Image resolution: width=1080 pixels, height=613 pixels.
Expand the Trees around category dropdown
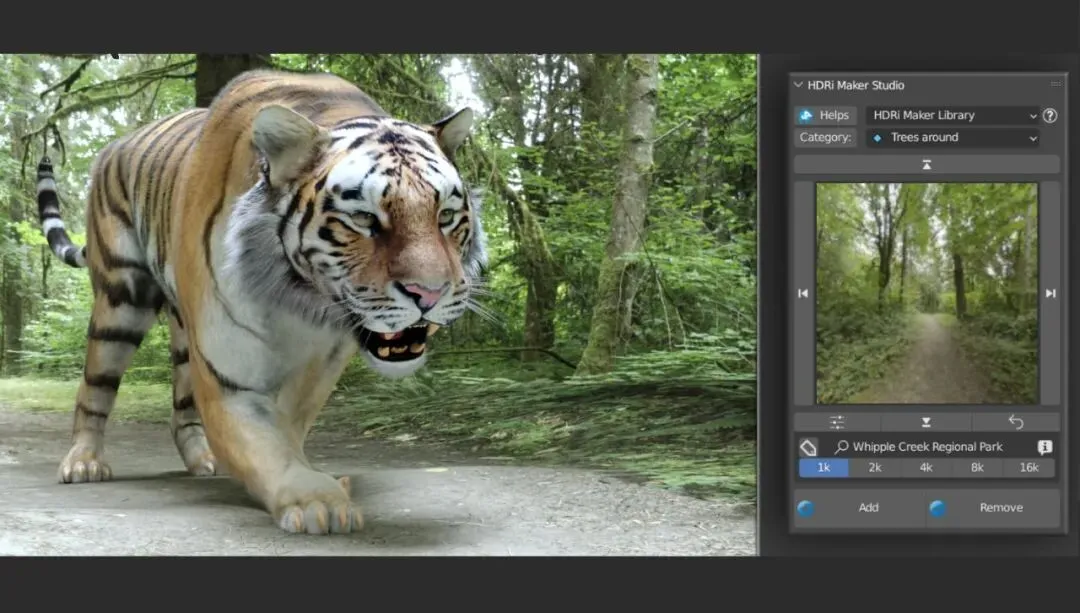coord(953,138)
